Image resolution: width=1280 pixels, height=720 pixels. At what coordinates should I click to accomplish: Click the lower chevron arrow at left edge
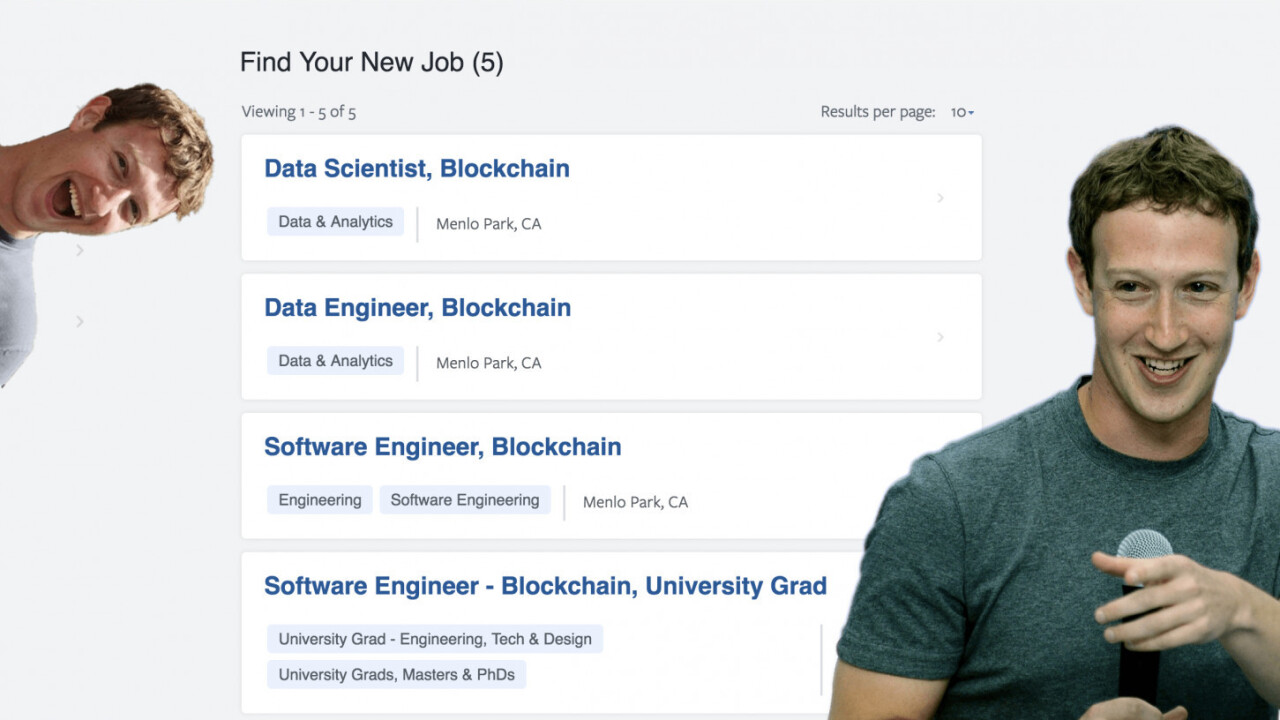click(80, 321)
